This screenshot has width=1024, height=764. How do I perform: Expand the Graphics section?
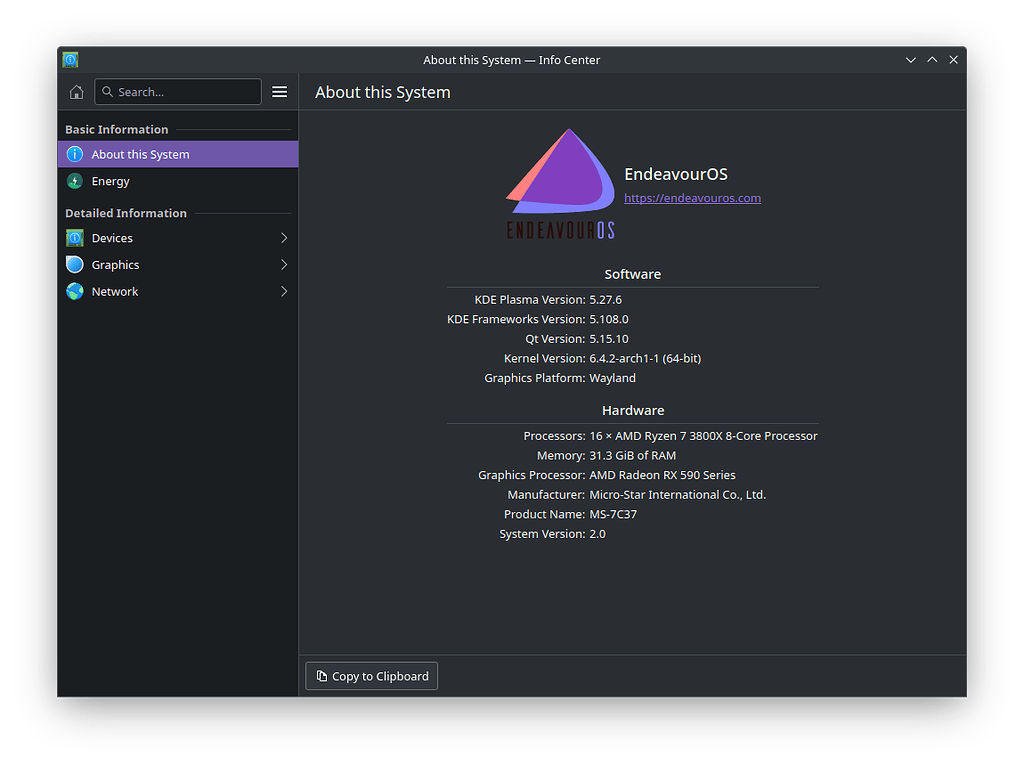point(283,264)
